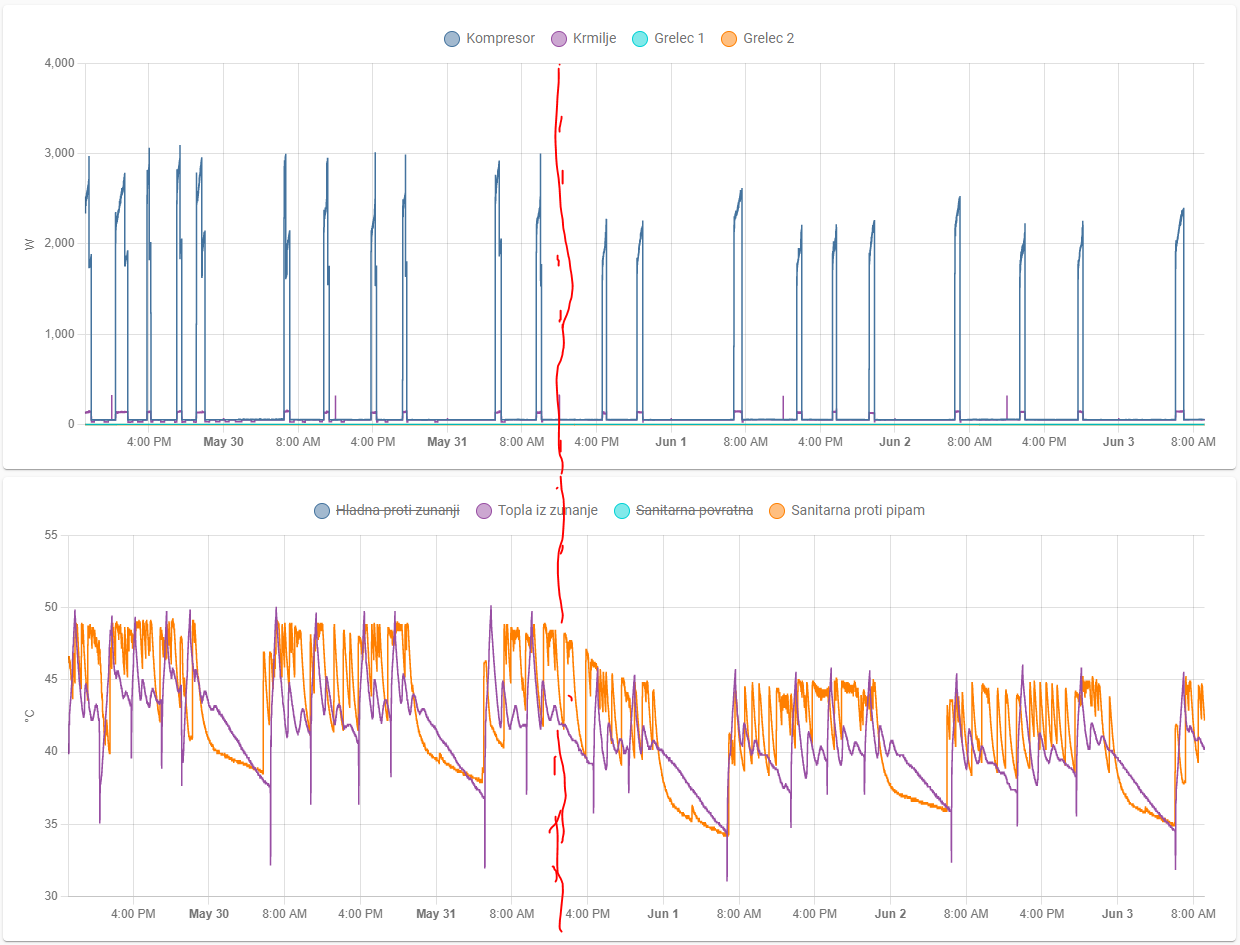Click May 30 label on the power chart axis
1240x945 pixels.
tap(223, 441)
